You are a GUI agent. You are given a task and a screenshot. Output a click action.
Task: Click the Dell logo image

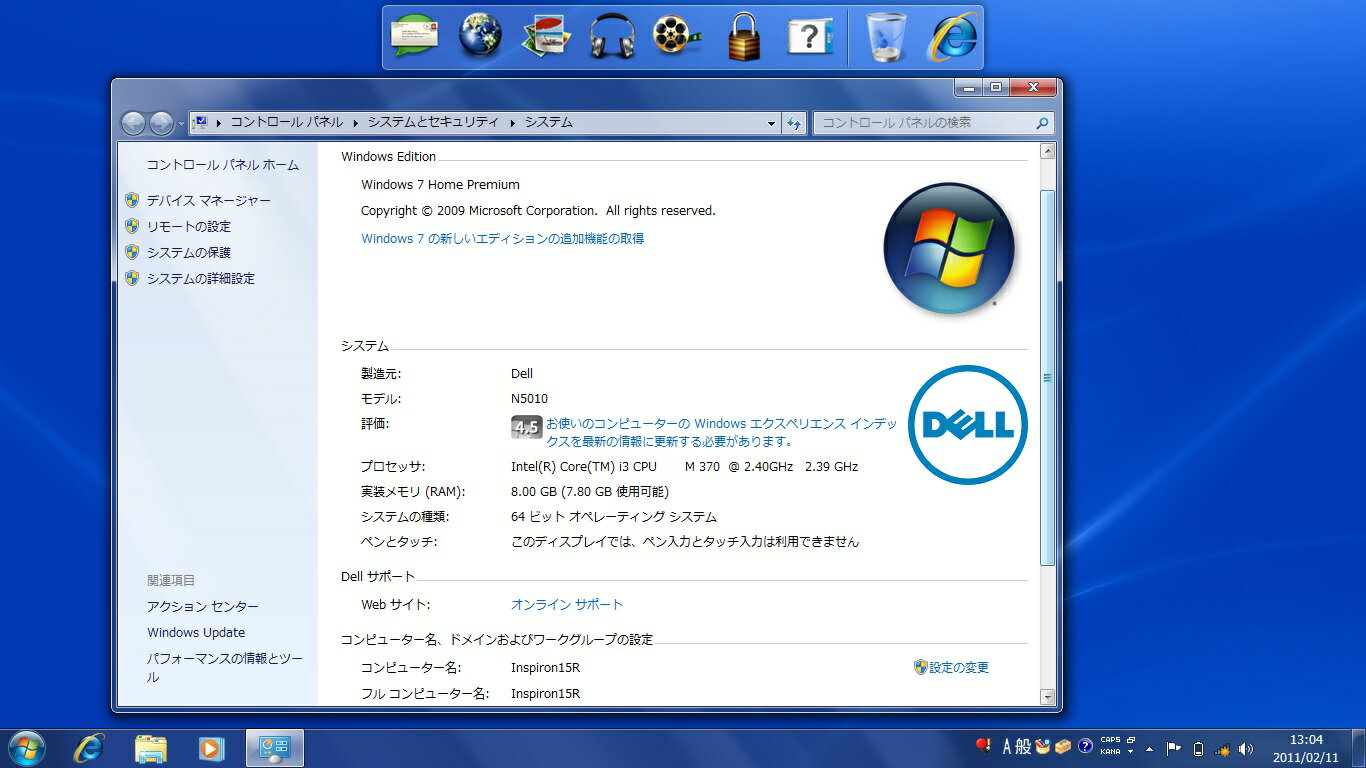pyautogui.click(x=967, y=425)
